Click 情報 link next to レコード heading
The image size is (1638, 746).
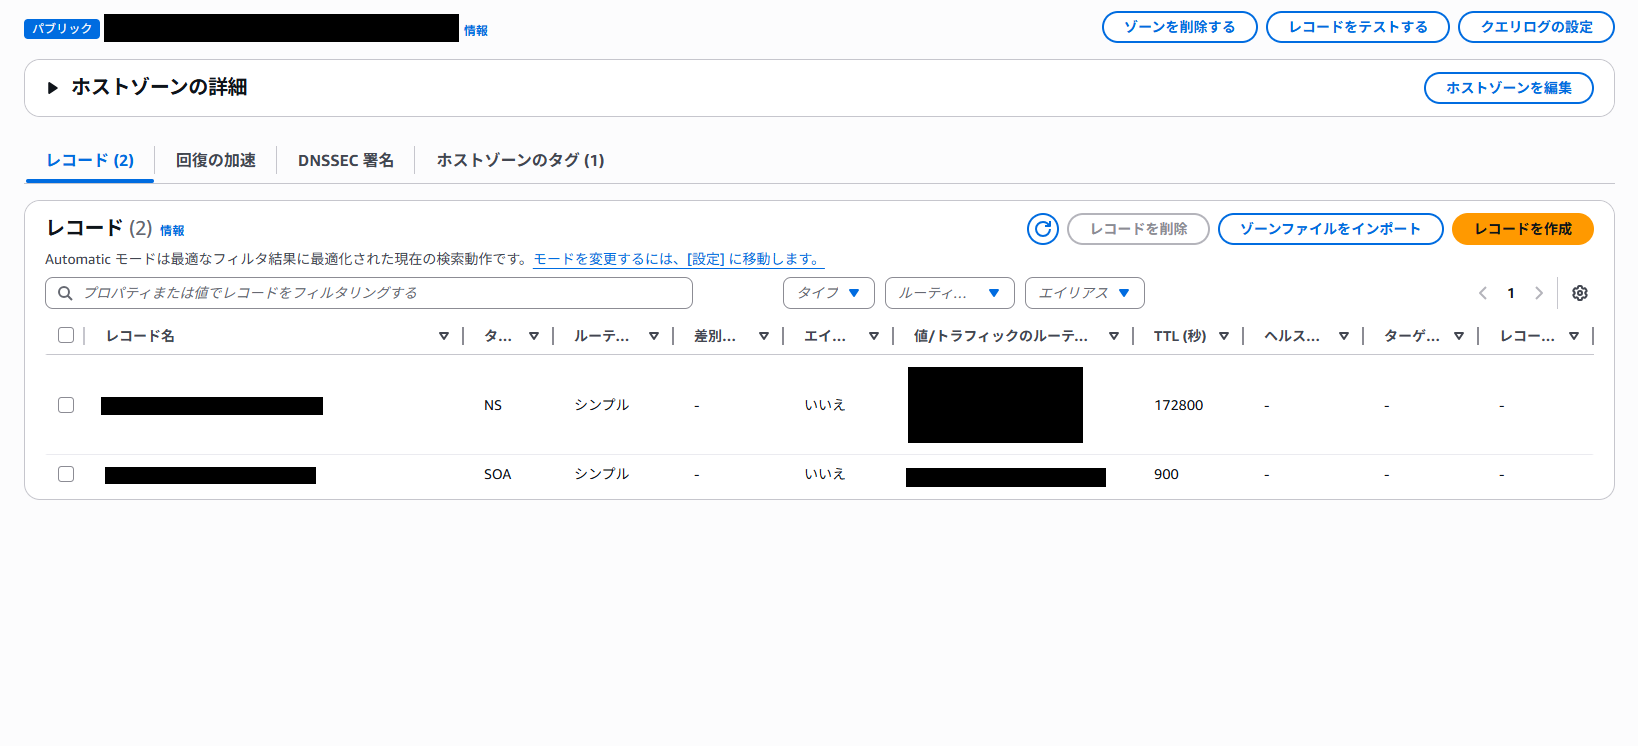(172, 231)
